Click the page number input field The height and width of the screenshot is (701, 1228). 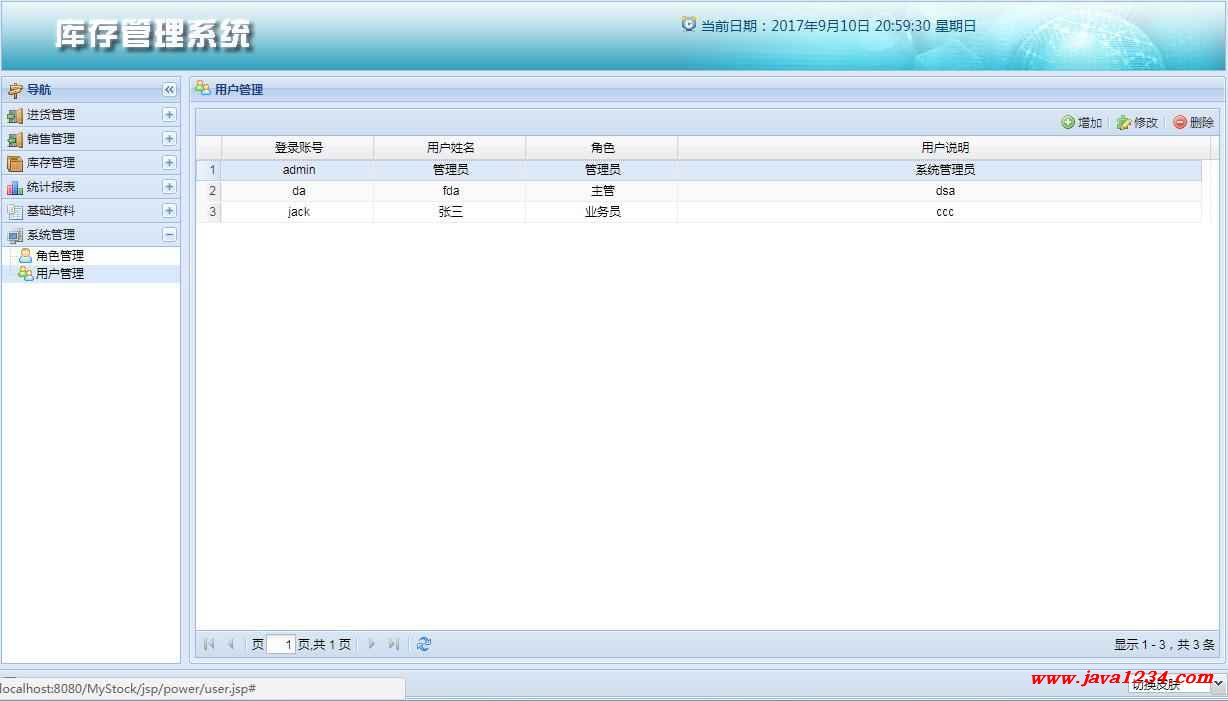[281, 645]
